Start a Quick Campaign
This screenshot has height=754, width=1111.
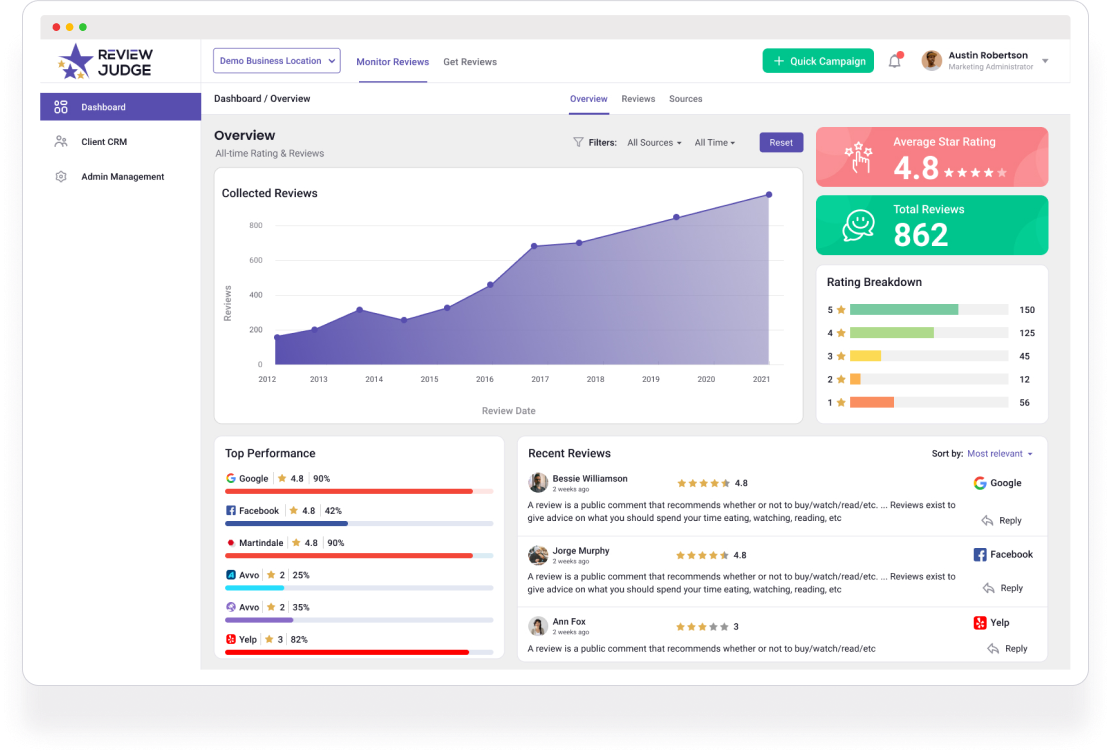click(818, 61)
